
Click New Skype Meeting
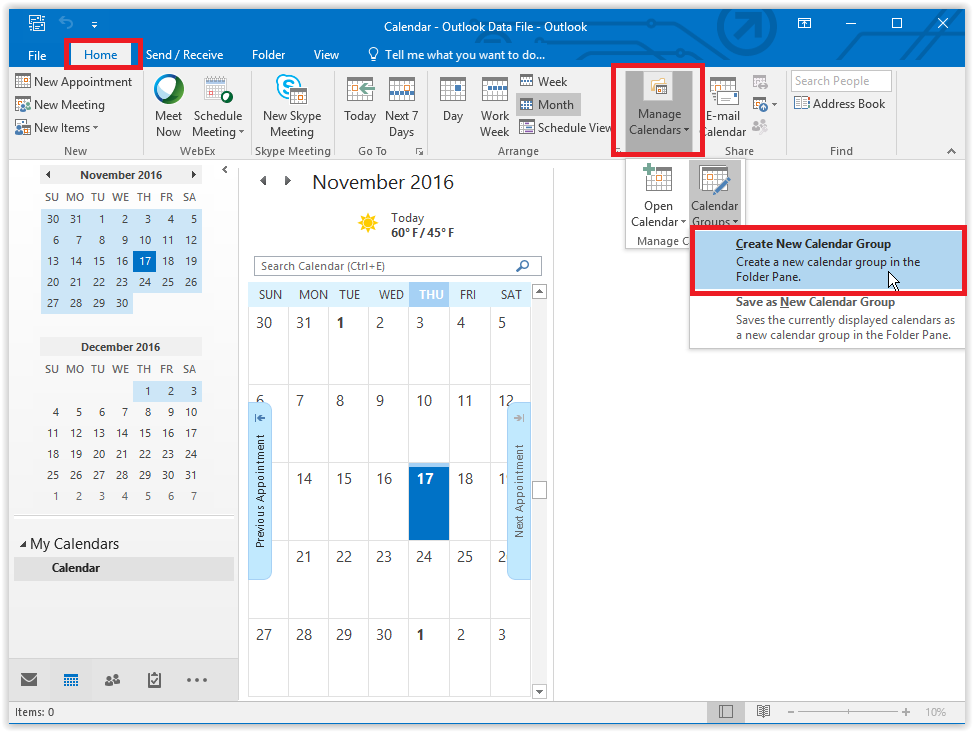[292, 106]
